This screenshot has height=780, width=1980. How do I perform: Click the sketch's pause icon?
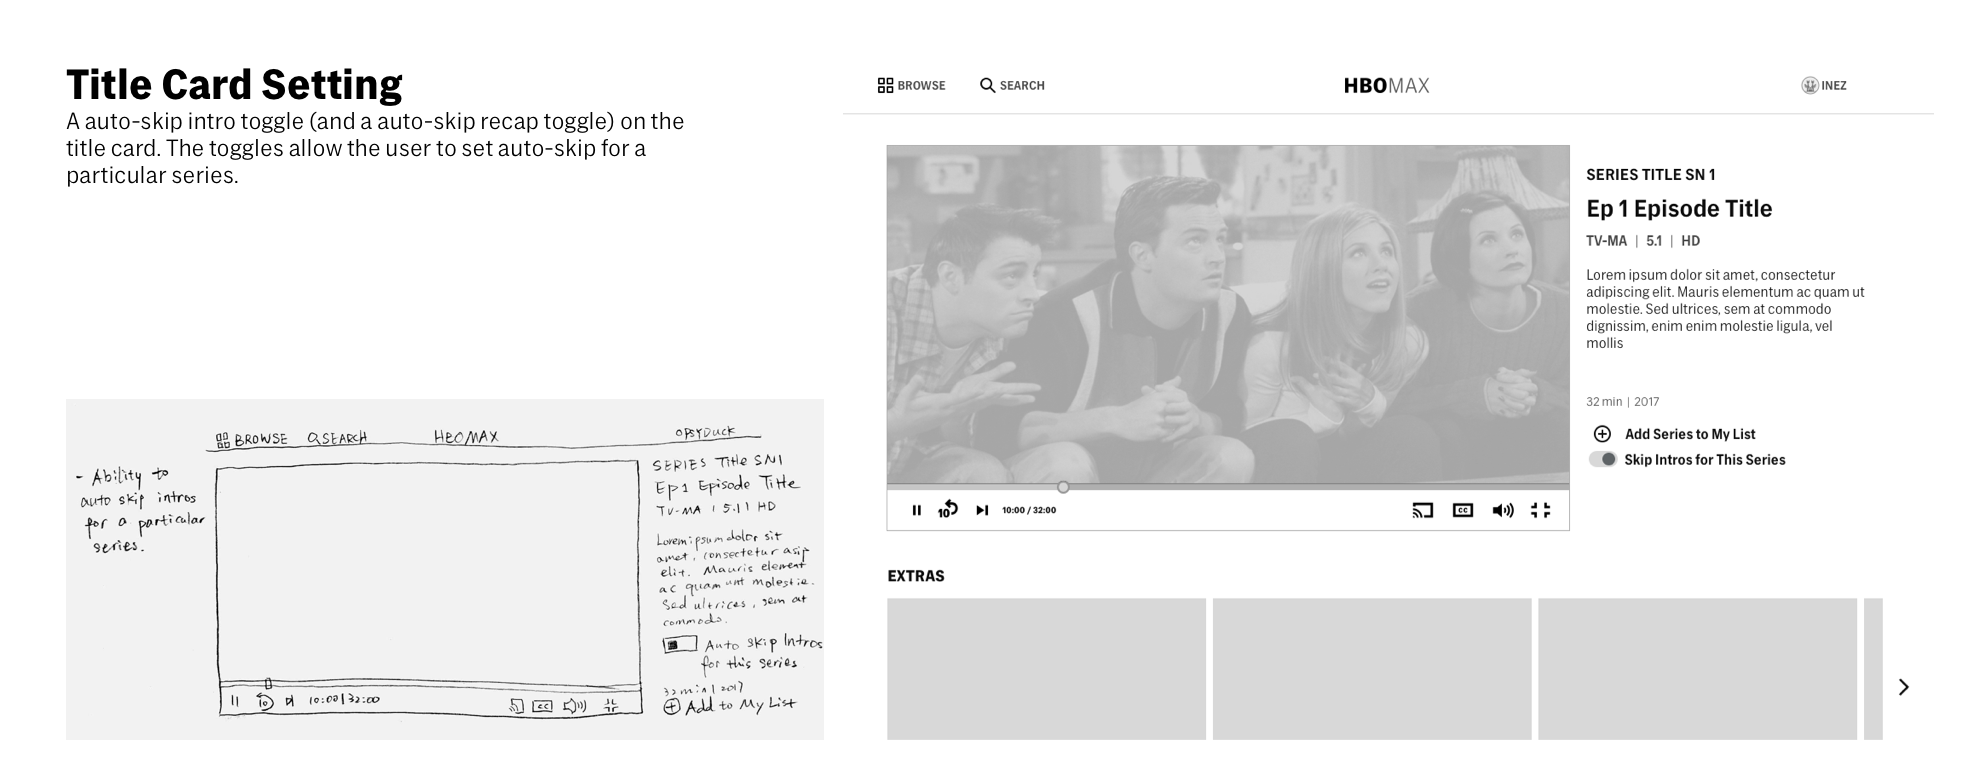(236, 701)
